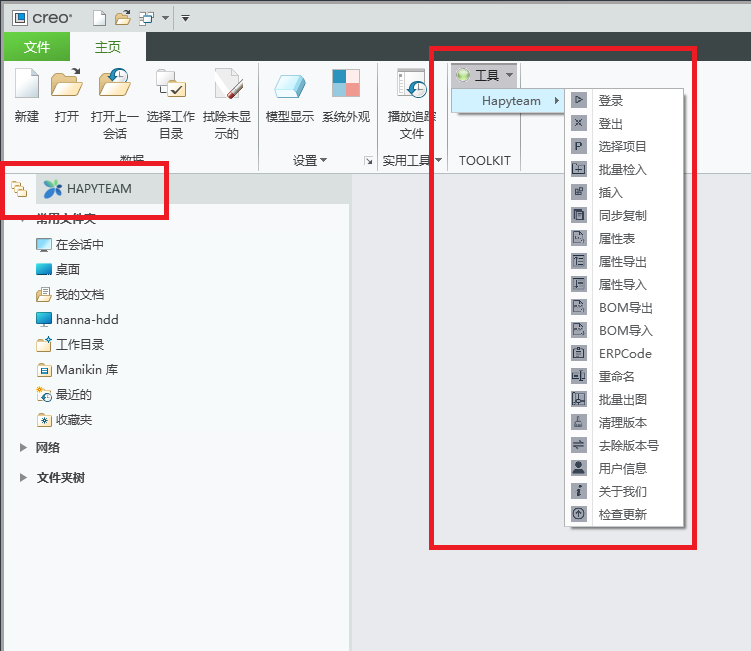Open the 桌面 folder in common folders
This screenshot has width=751, height=651.
coord(67,270)
